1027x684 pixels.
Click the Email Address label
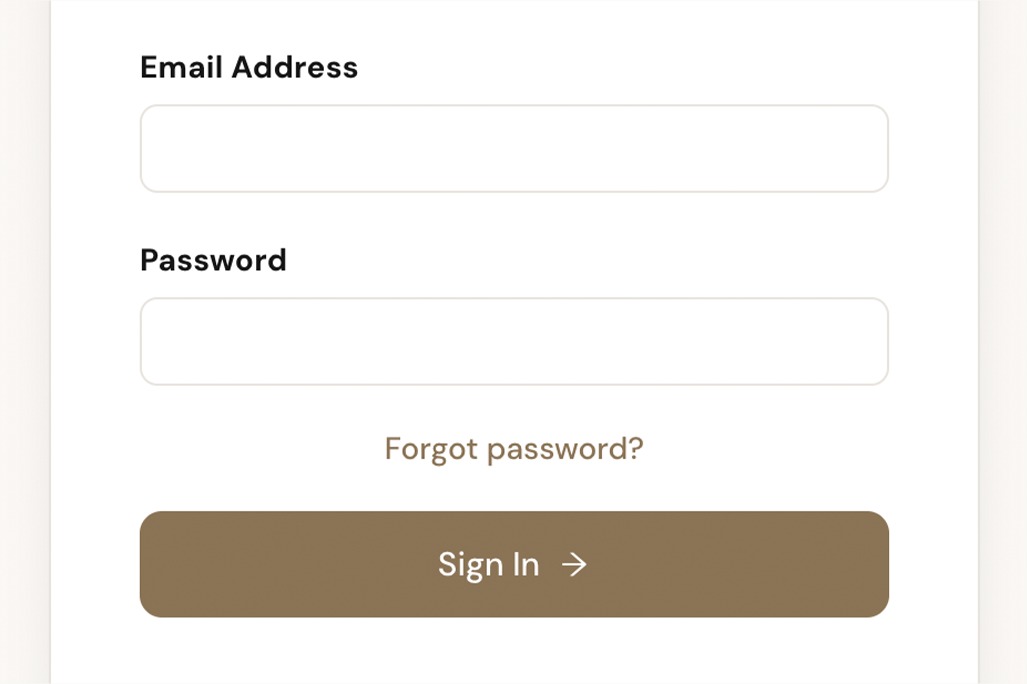(x=249, y=68)
